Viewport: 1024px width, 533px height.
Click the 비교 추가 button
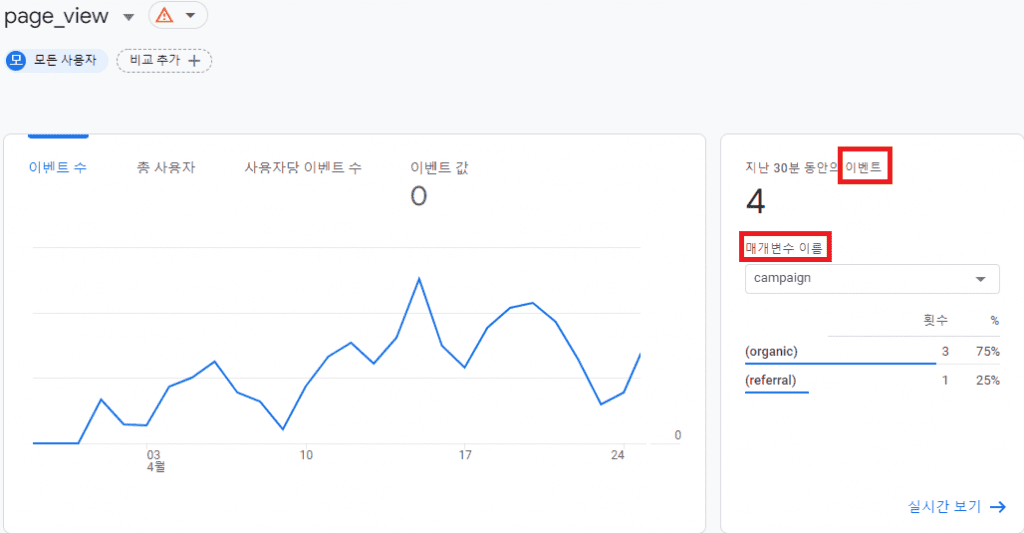click(164, 60)
